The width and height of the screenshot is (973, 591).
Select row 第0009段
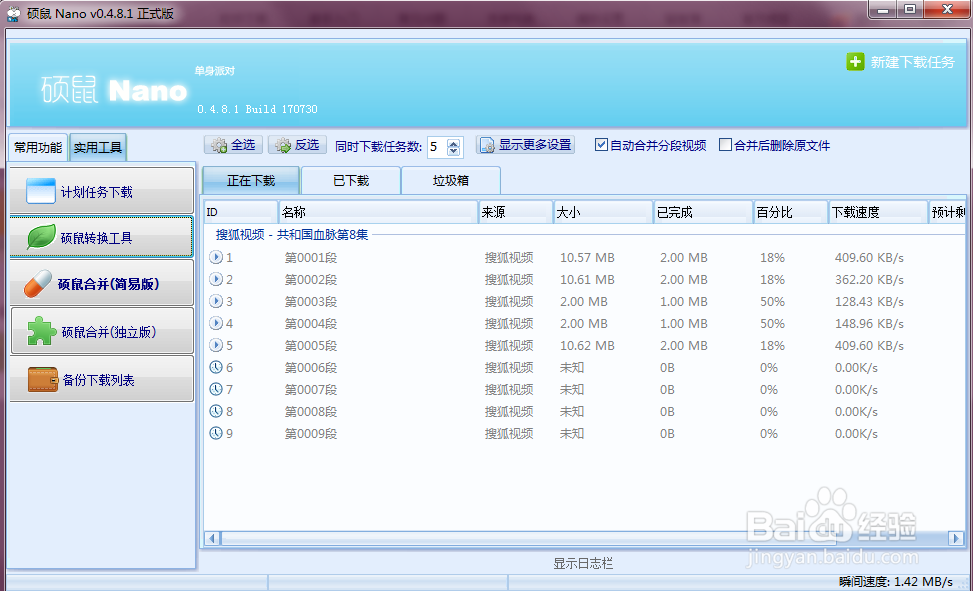point(584,433)
